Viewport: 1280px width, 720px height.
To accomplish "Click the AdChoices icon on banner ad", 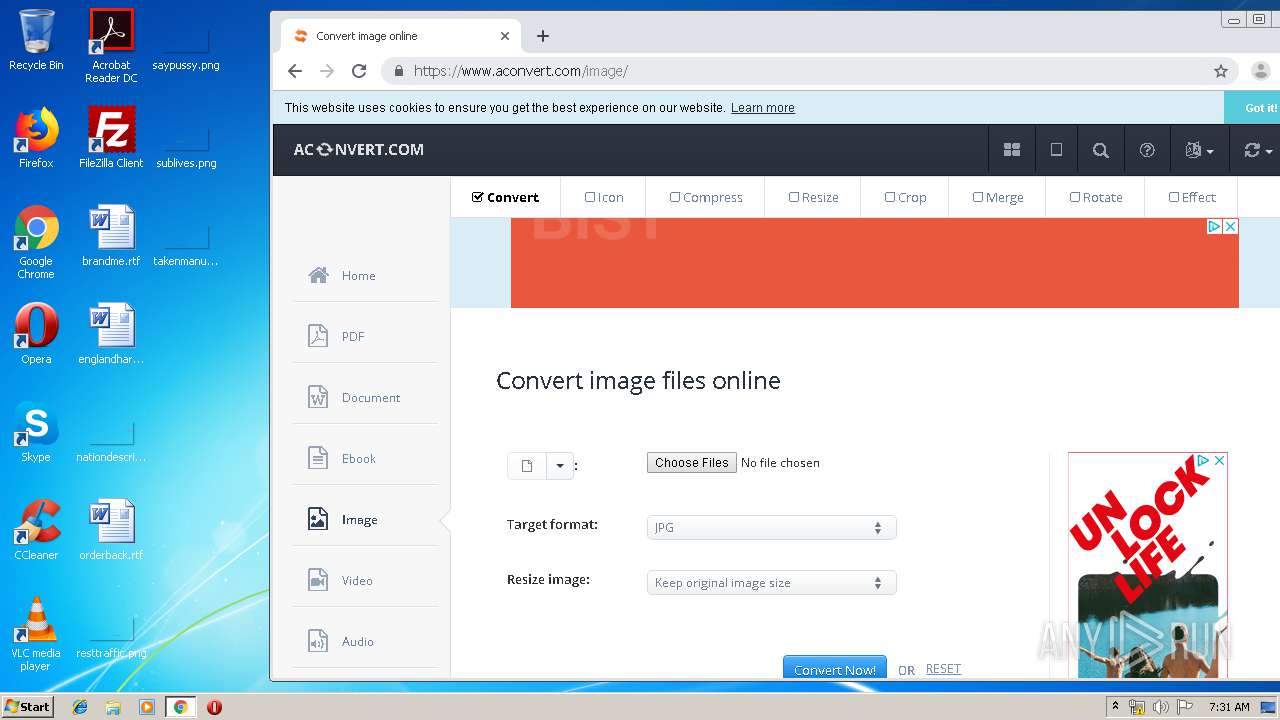I will coord(1215,227).
